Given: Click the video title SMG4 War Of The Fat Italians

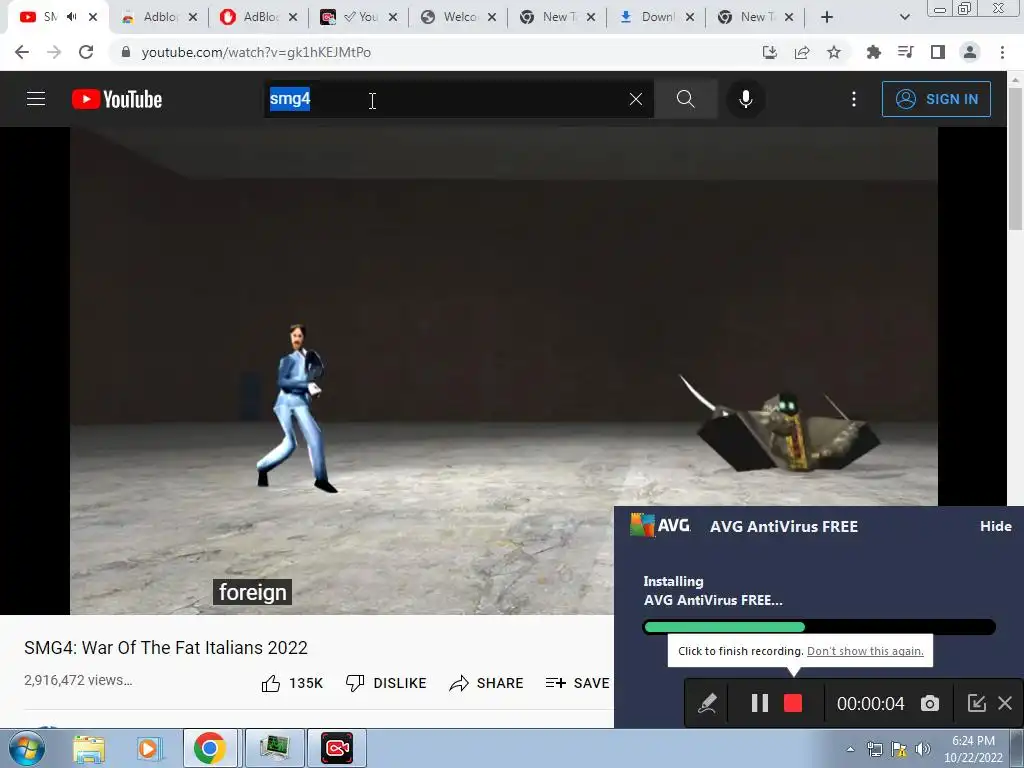Looking at the screenshot, I should point(166,648).
